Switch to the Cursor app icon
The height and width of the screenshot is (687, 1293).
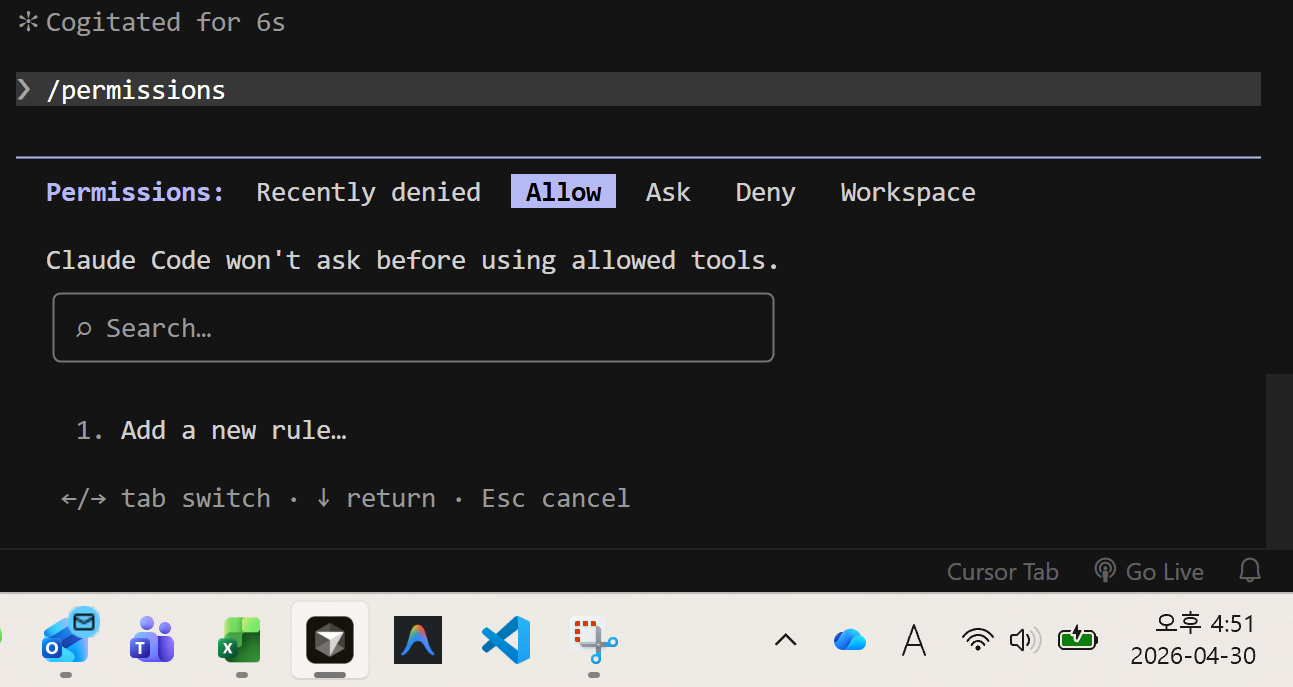tap(329, 639)
